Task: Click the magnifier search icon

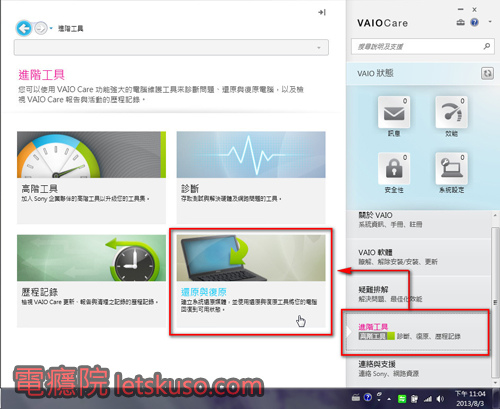Action: (x=487, y=46)
